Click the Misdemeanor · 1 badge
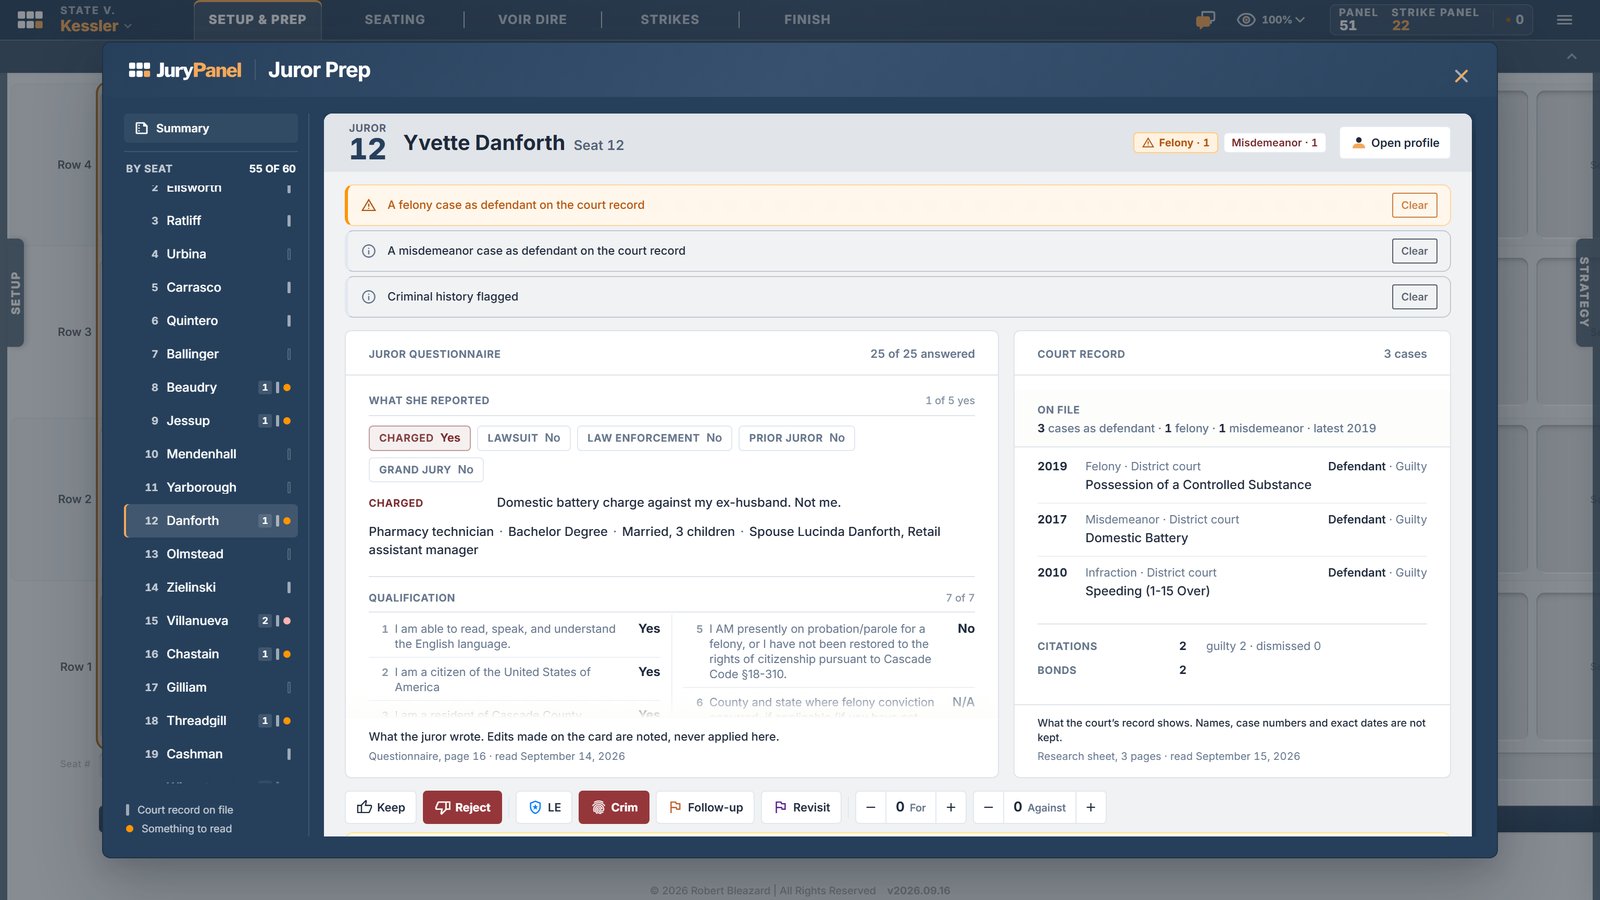The width and height of the screenshot is (1600, 900). point(1274,143)
